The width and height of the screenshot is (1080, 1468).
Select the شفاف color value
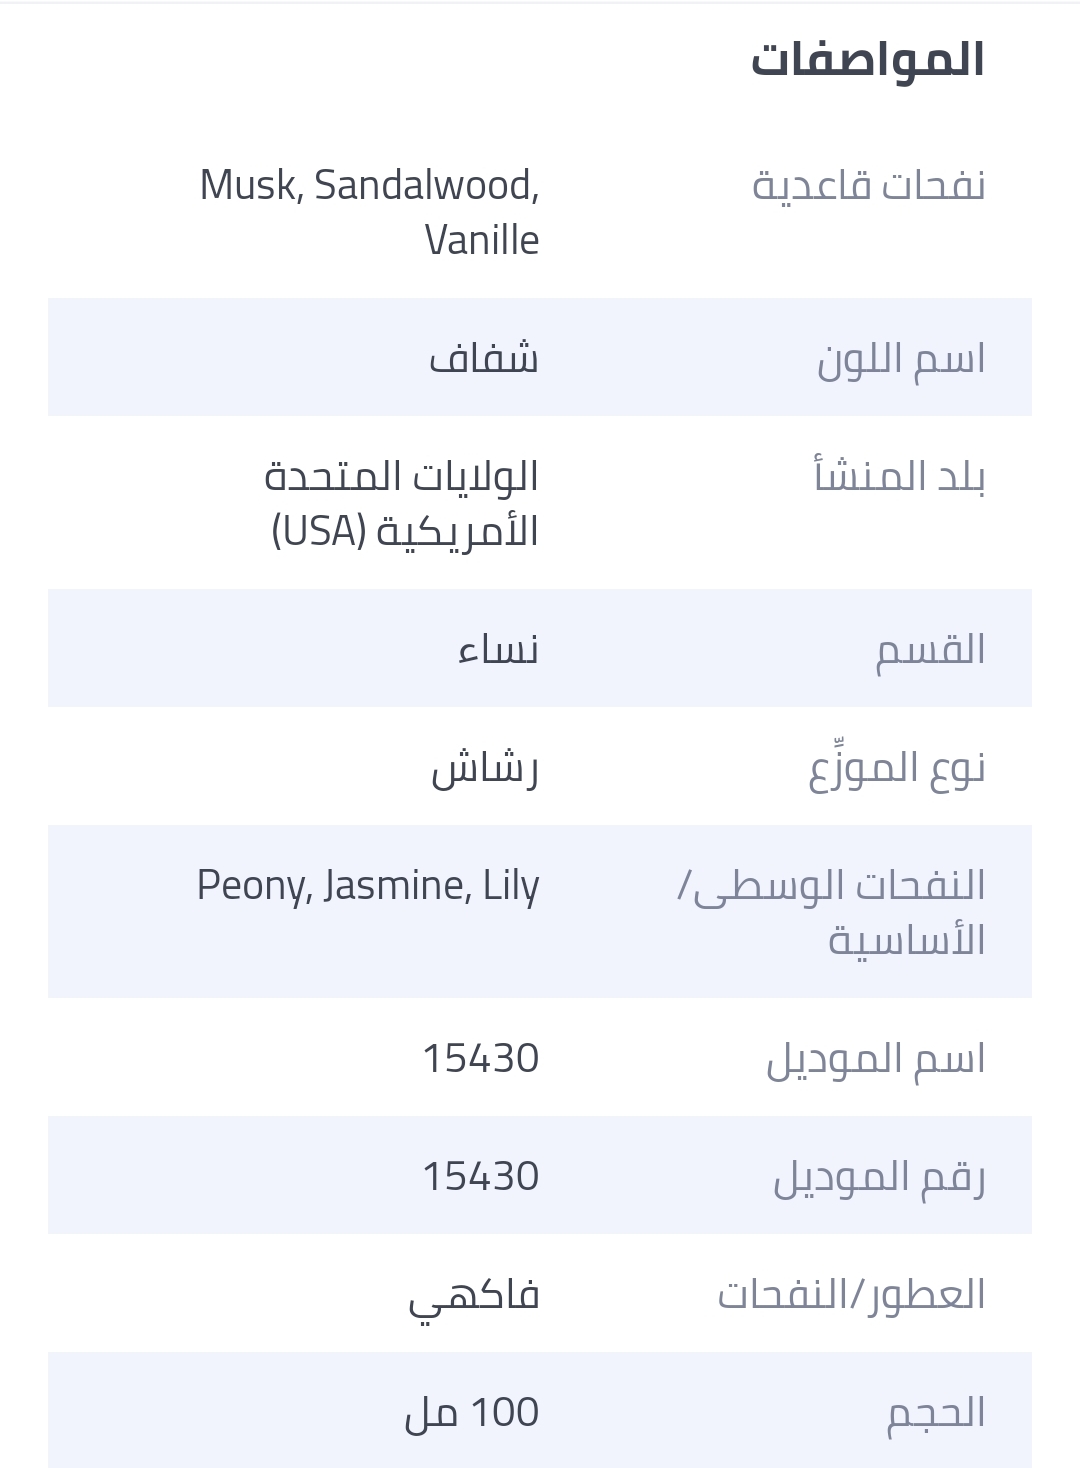484,358
